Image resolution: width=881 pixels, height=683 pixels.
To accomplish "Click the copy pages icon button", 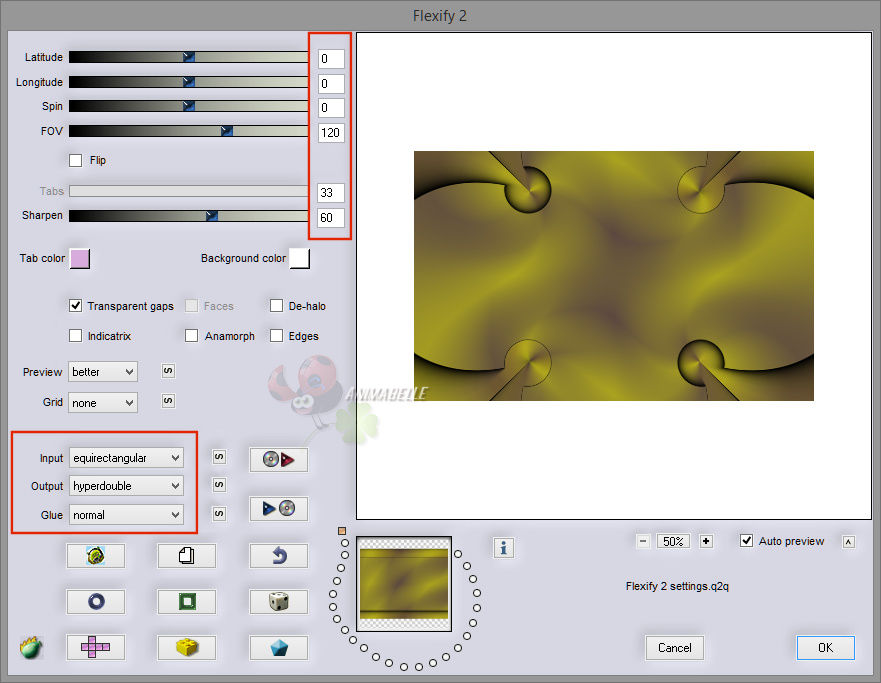I will (187, 556).
